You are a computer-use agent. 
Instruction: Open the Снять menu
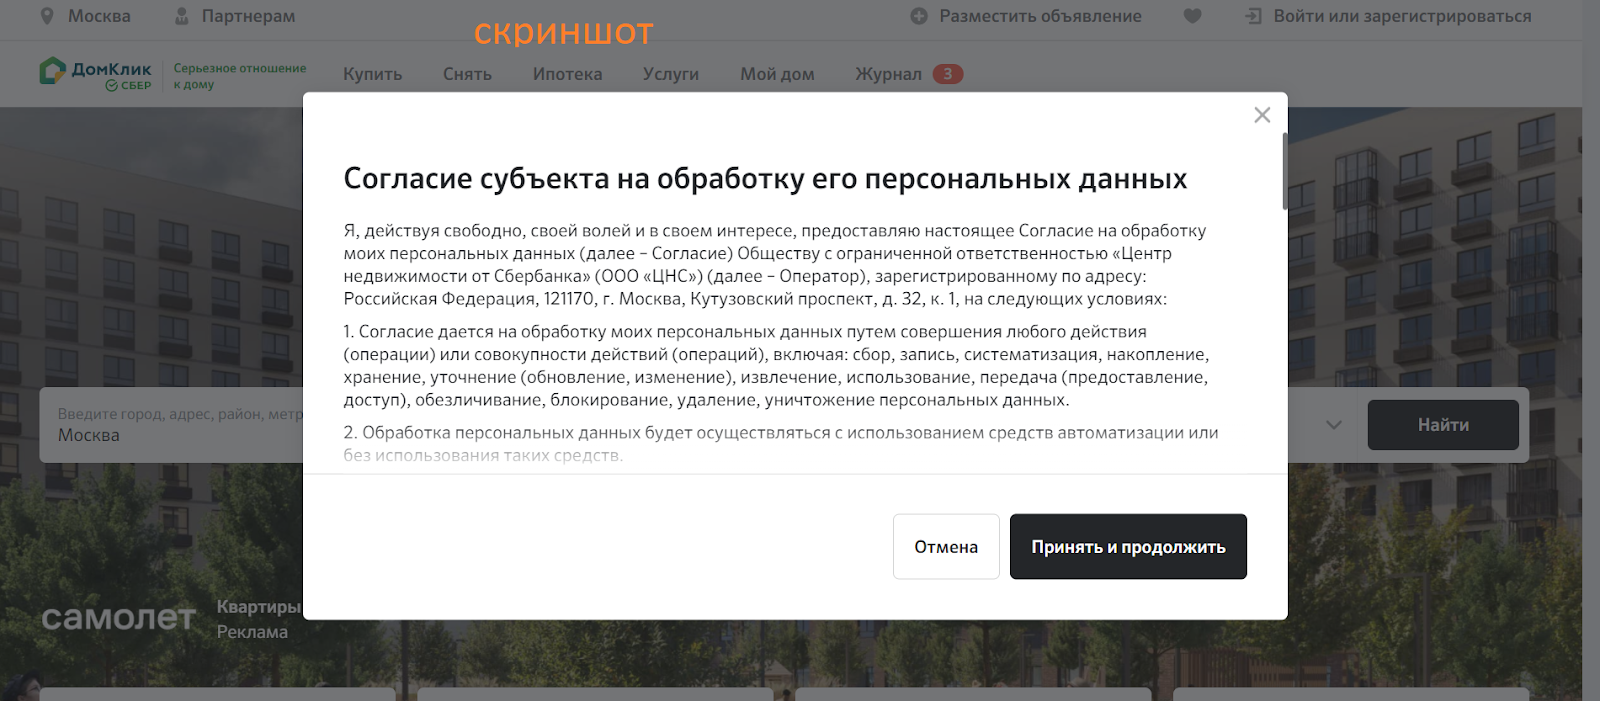(x=467, y=74)
